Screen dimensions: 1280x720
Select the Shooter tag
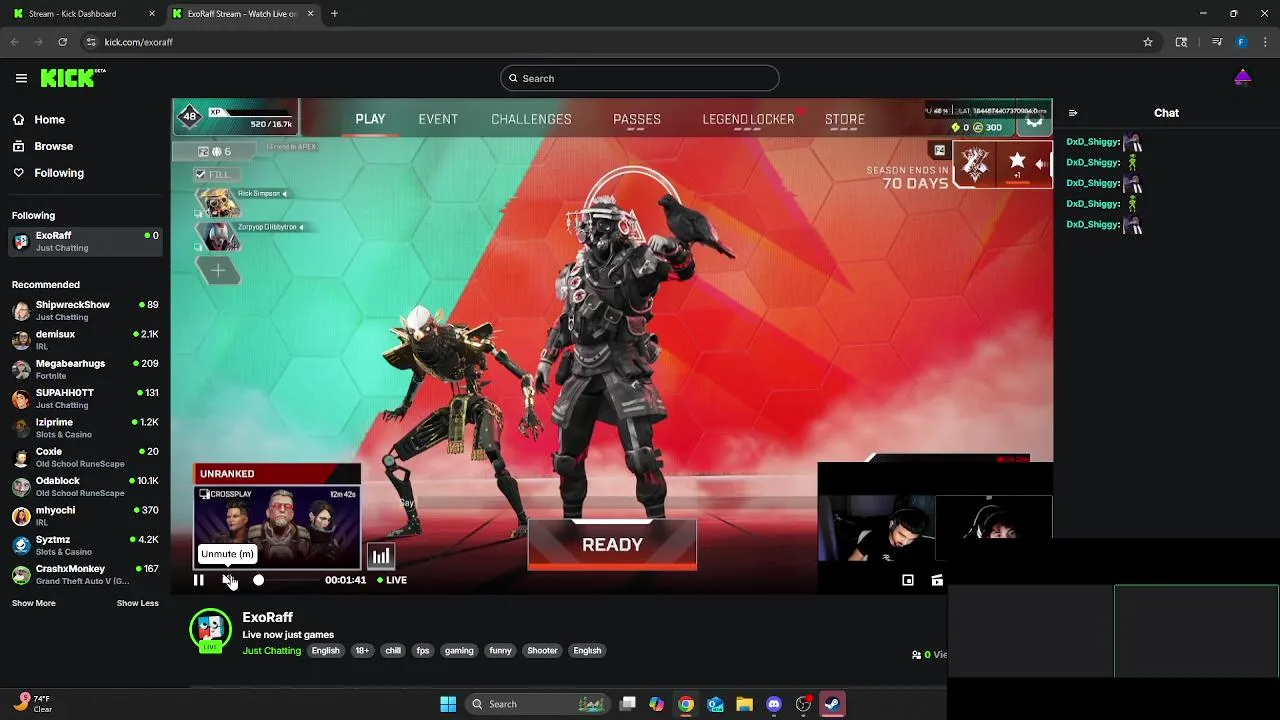542,651
